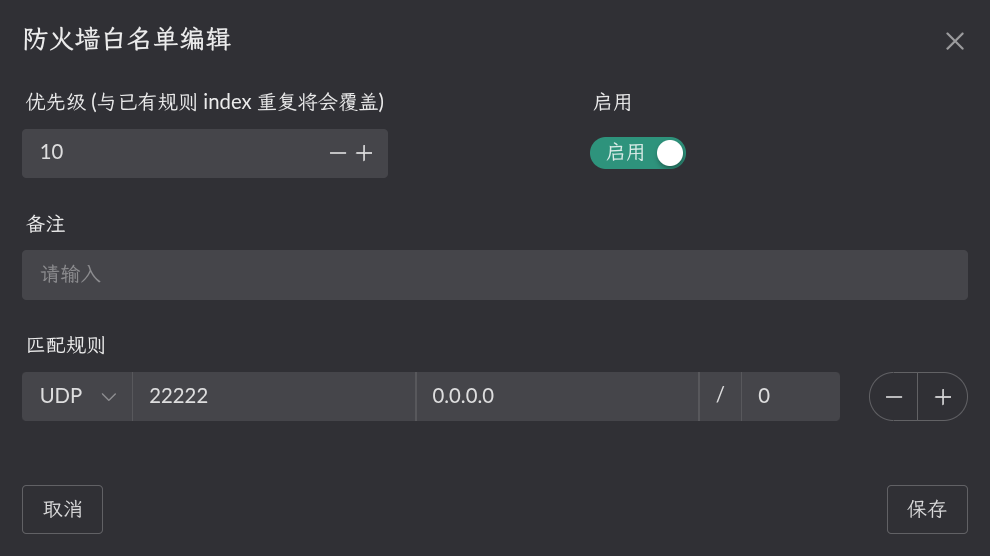This screenshot has height=556, width=990.
Task: Save the rule with 保存 button
Action: pos(927,509)
